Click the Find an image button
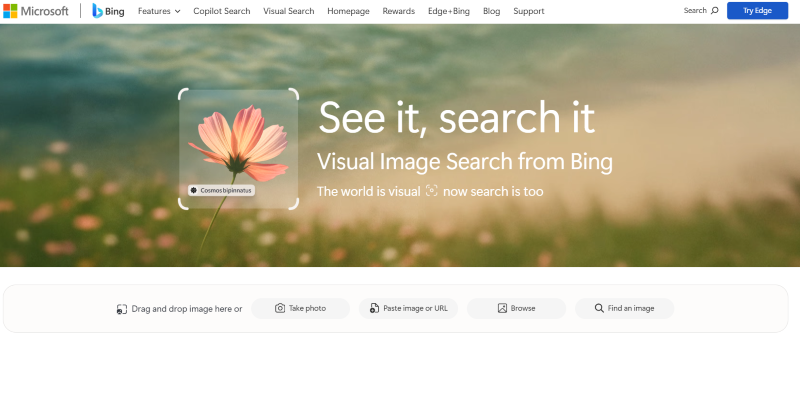Image resolution: width=800 pixels, height=401 pixels. (624, 308)
